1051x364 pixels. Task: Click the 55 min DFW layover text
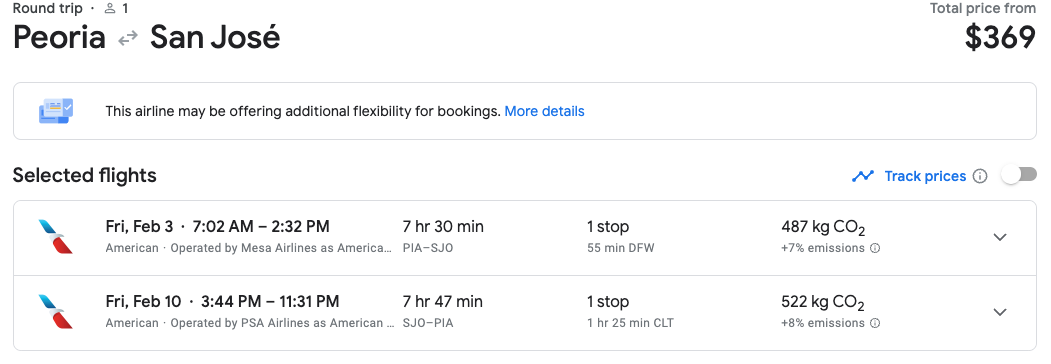pyautogui.click(x=621, y=248)
